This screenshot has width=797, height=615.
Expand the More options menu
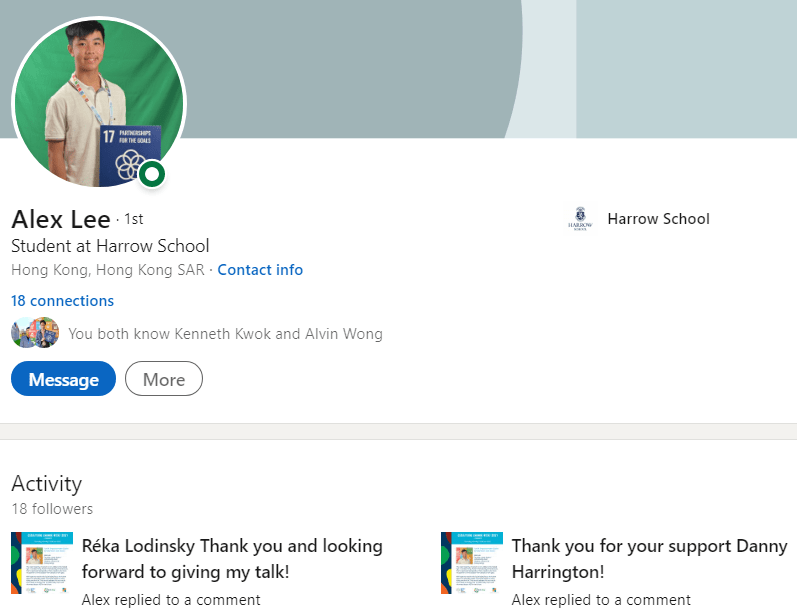coord(164,380)
